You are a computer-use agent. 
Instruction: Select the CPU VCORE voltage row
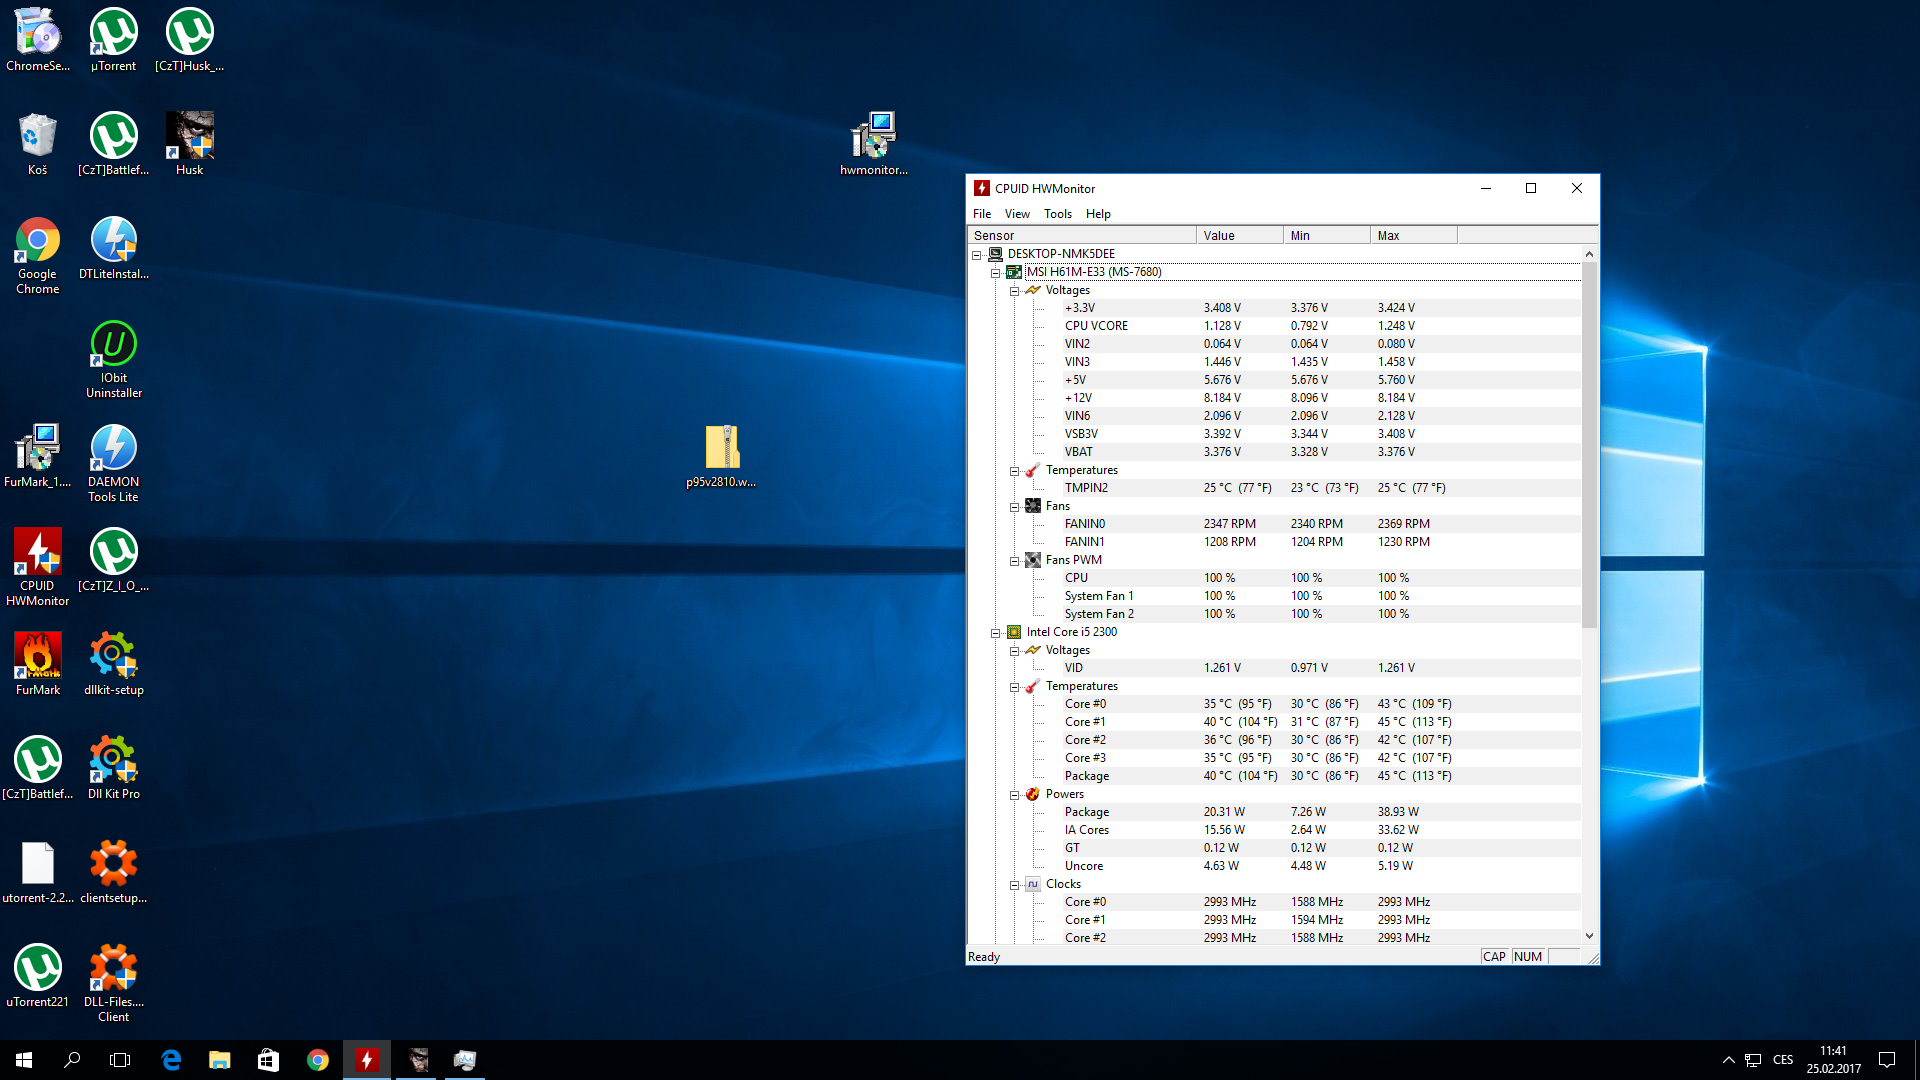click(x=1096, y=326)
